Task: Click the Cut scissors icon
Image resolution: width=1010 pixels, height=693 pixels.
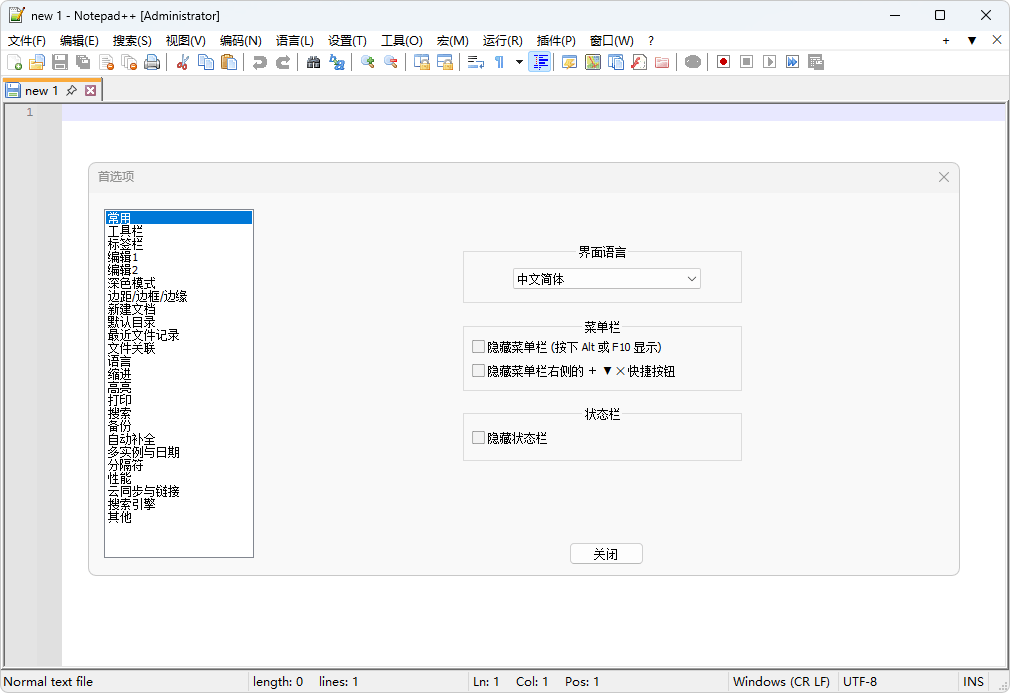Action: (x=182, y=62)
